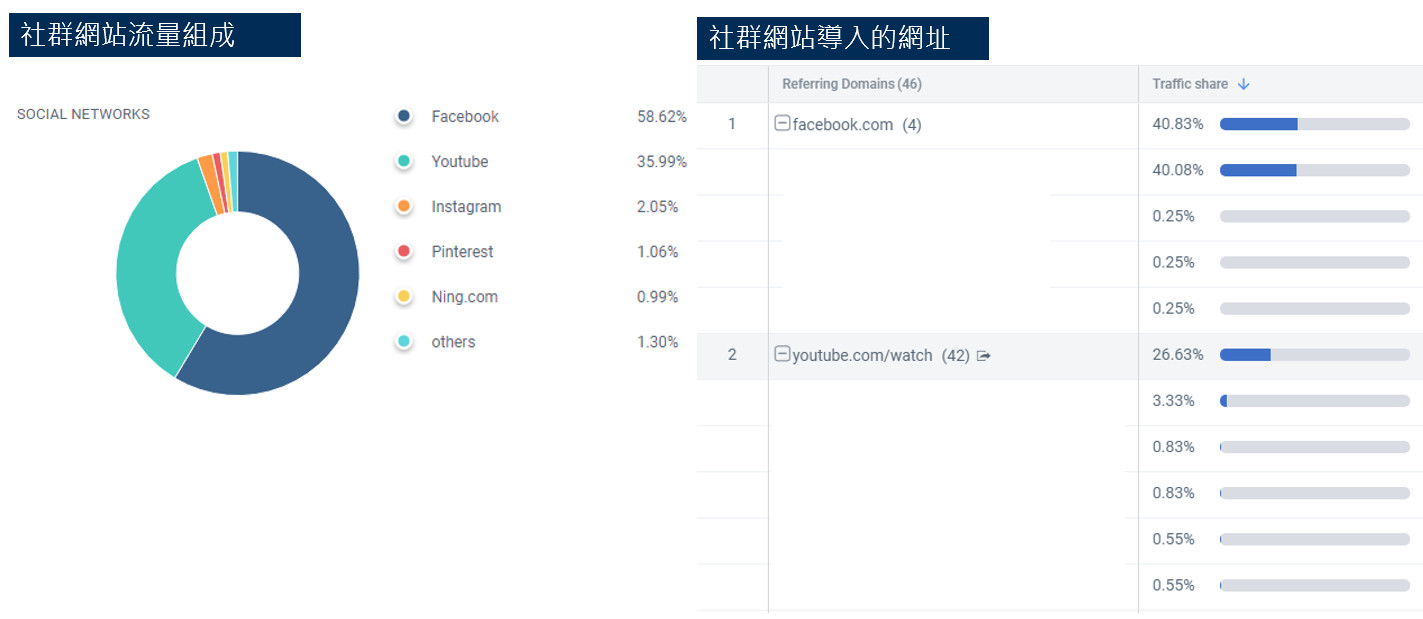Collapse the youtube.com/watch domain group
Viewport: 1423px width, 619px height.
[x=782, y=355]
